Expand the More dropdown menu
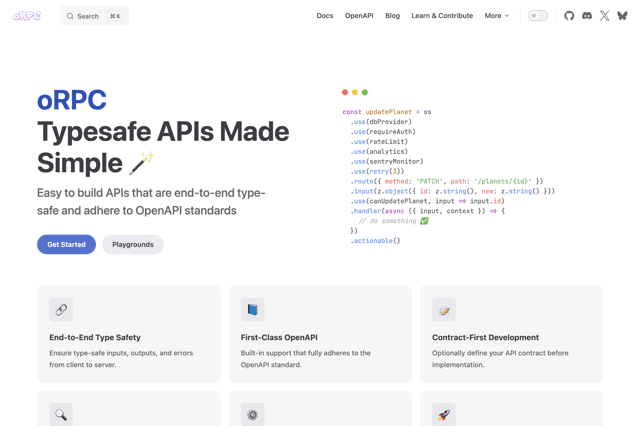 pos(497,16)
